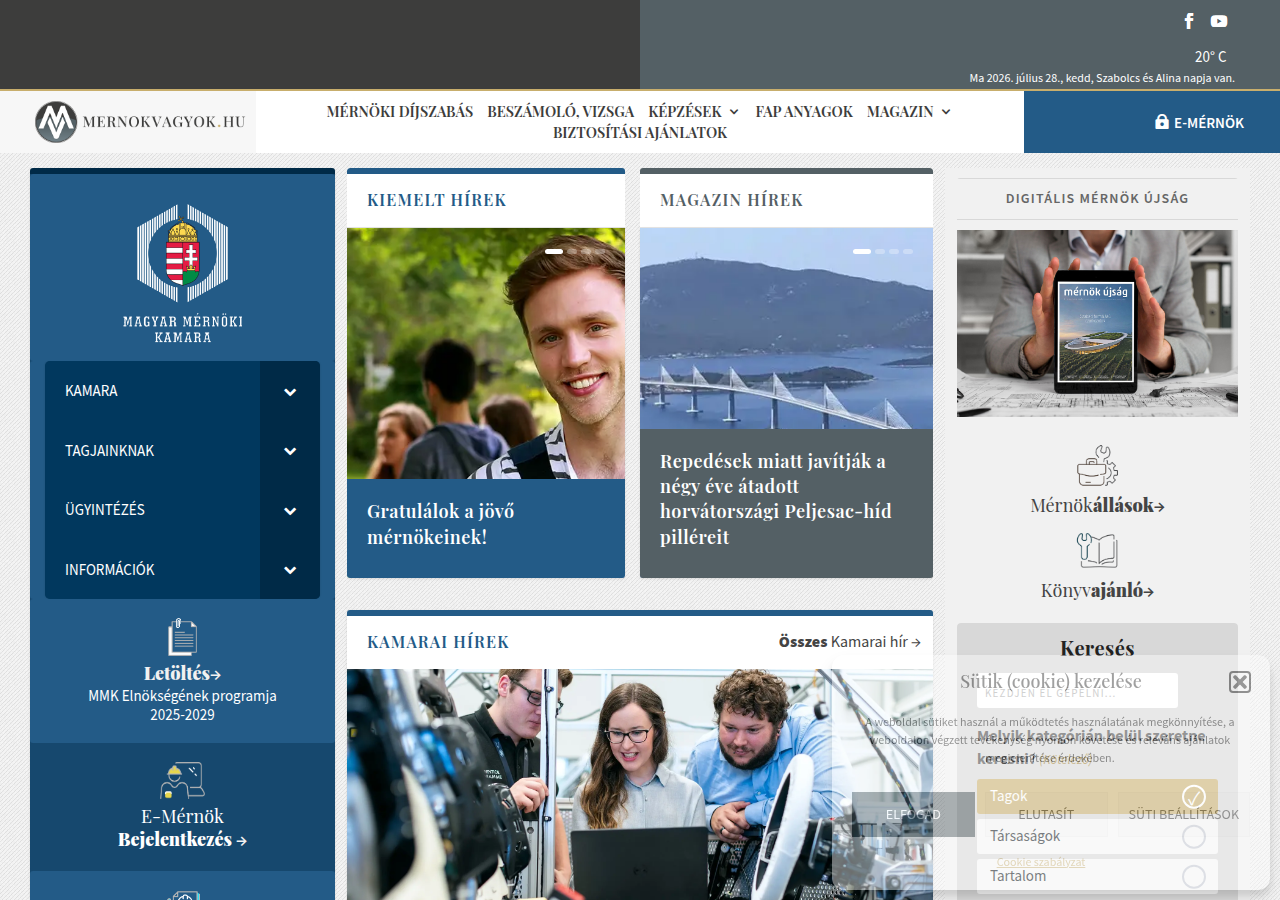Reject cookies with the Elutasít button
This screenshot has width=1280, height=900.
[1046, 814]
